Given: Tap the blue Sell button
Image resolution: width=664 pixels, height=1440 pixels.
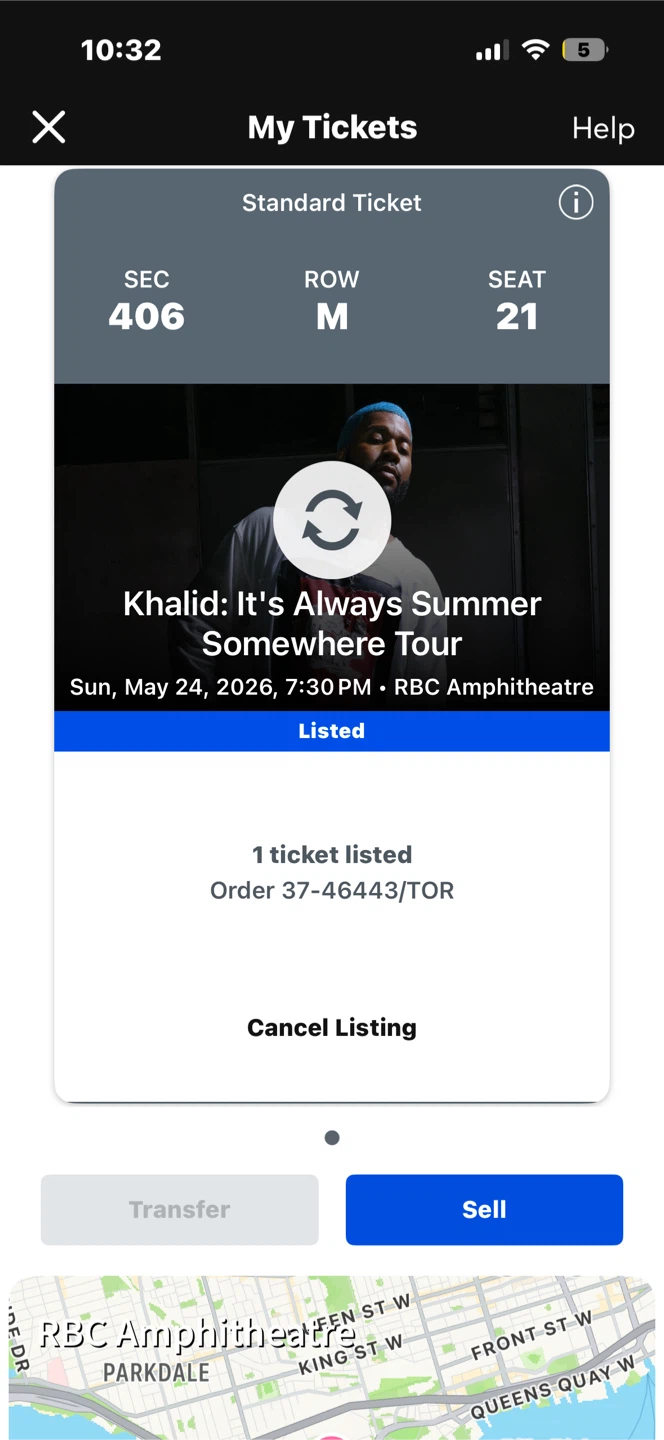Looking at the screenshot, I should [x=484, y=1209].
